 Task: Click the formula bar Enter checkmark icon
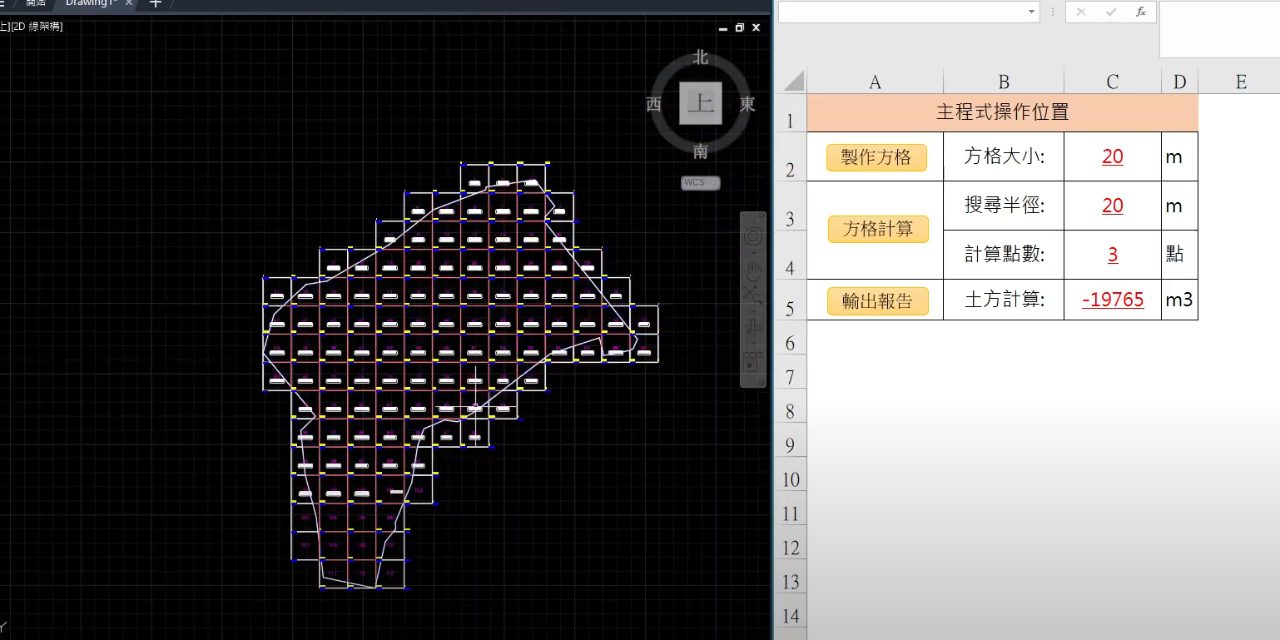(x=1111, y=12)
